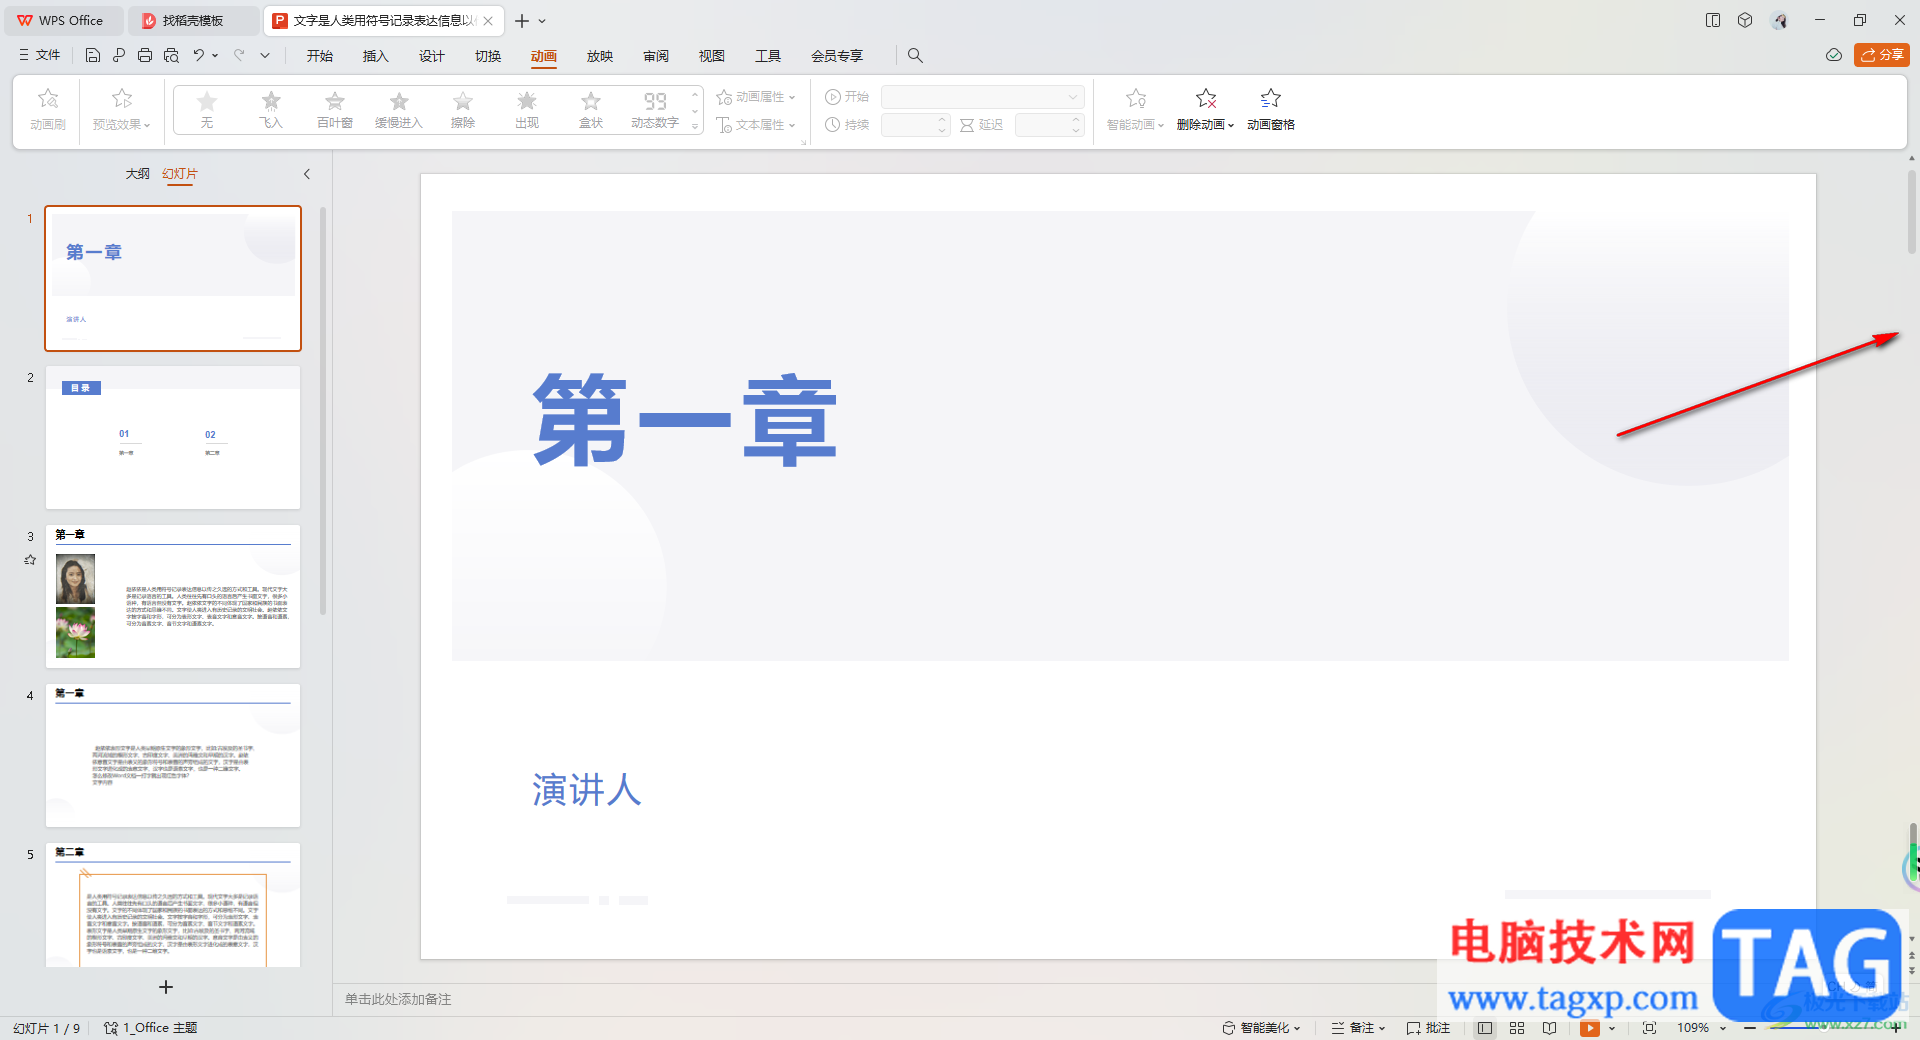Click the Print icon in quick toolbar

[x=145, y=56]
